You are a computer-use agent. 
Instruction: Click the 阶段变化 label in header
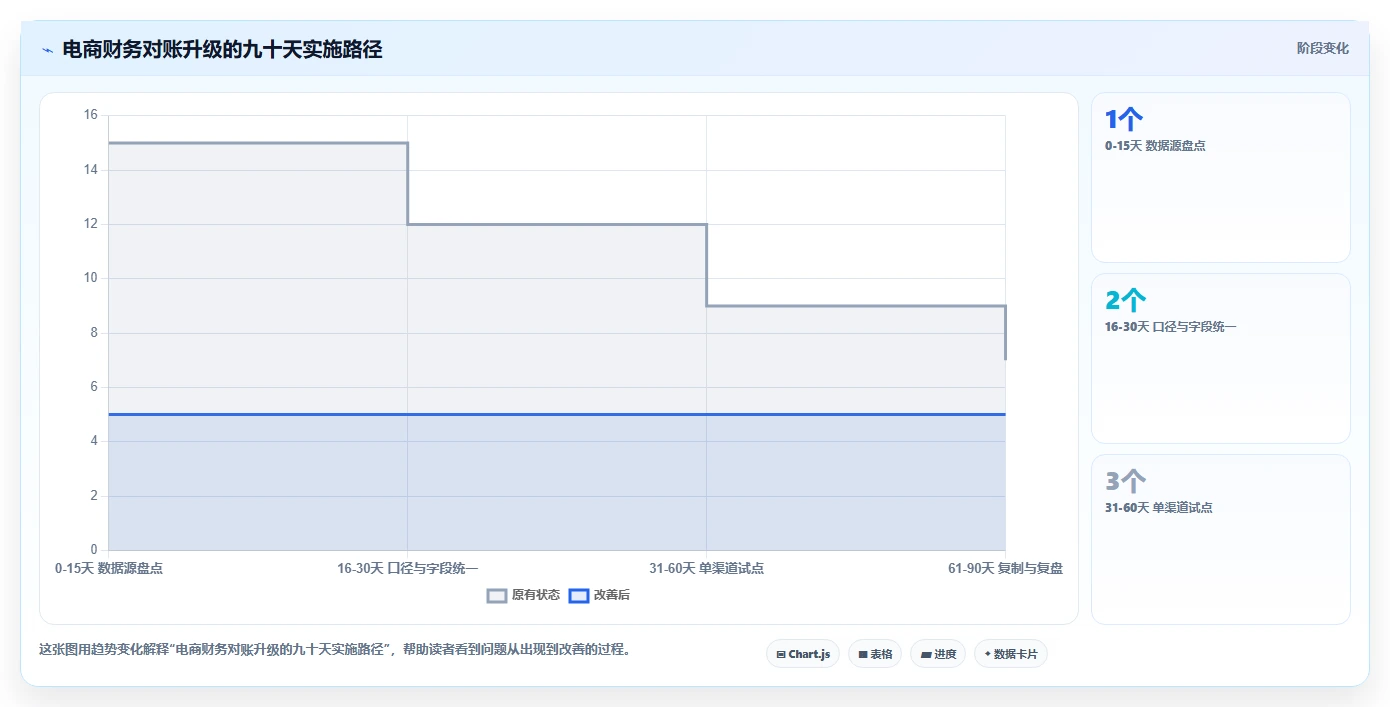point(1323,48)
